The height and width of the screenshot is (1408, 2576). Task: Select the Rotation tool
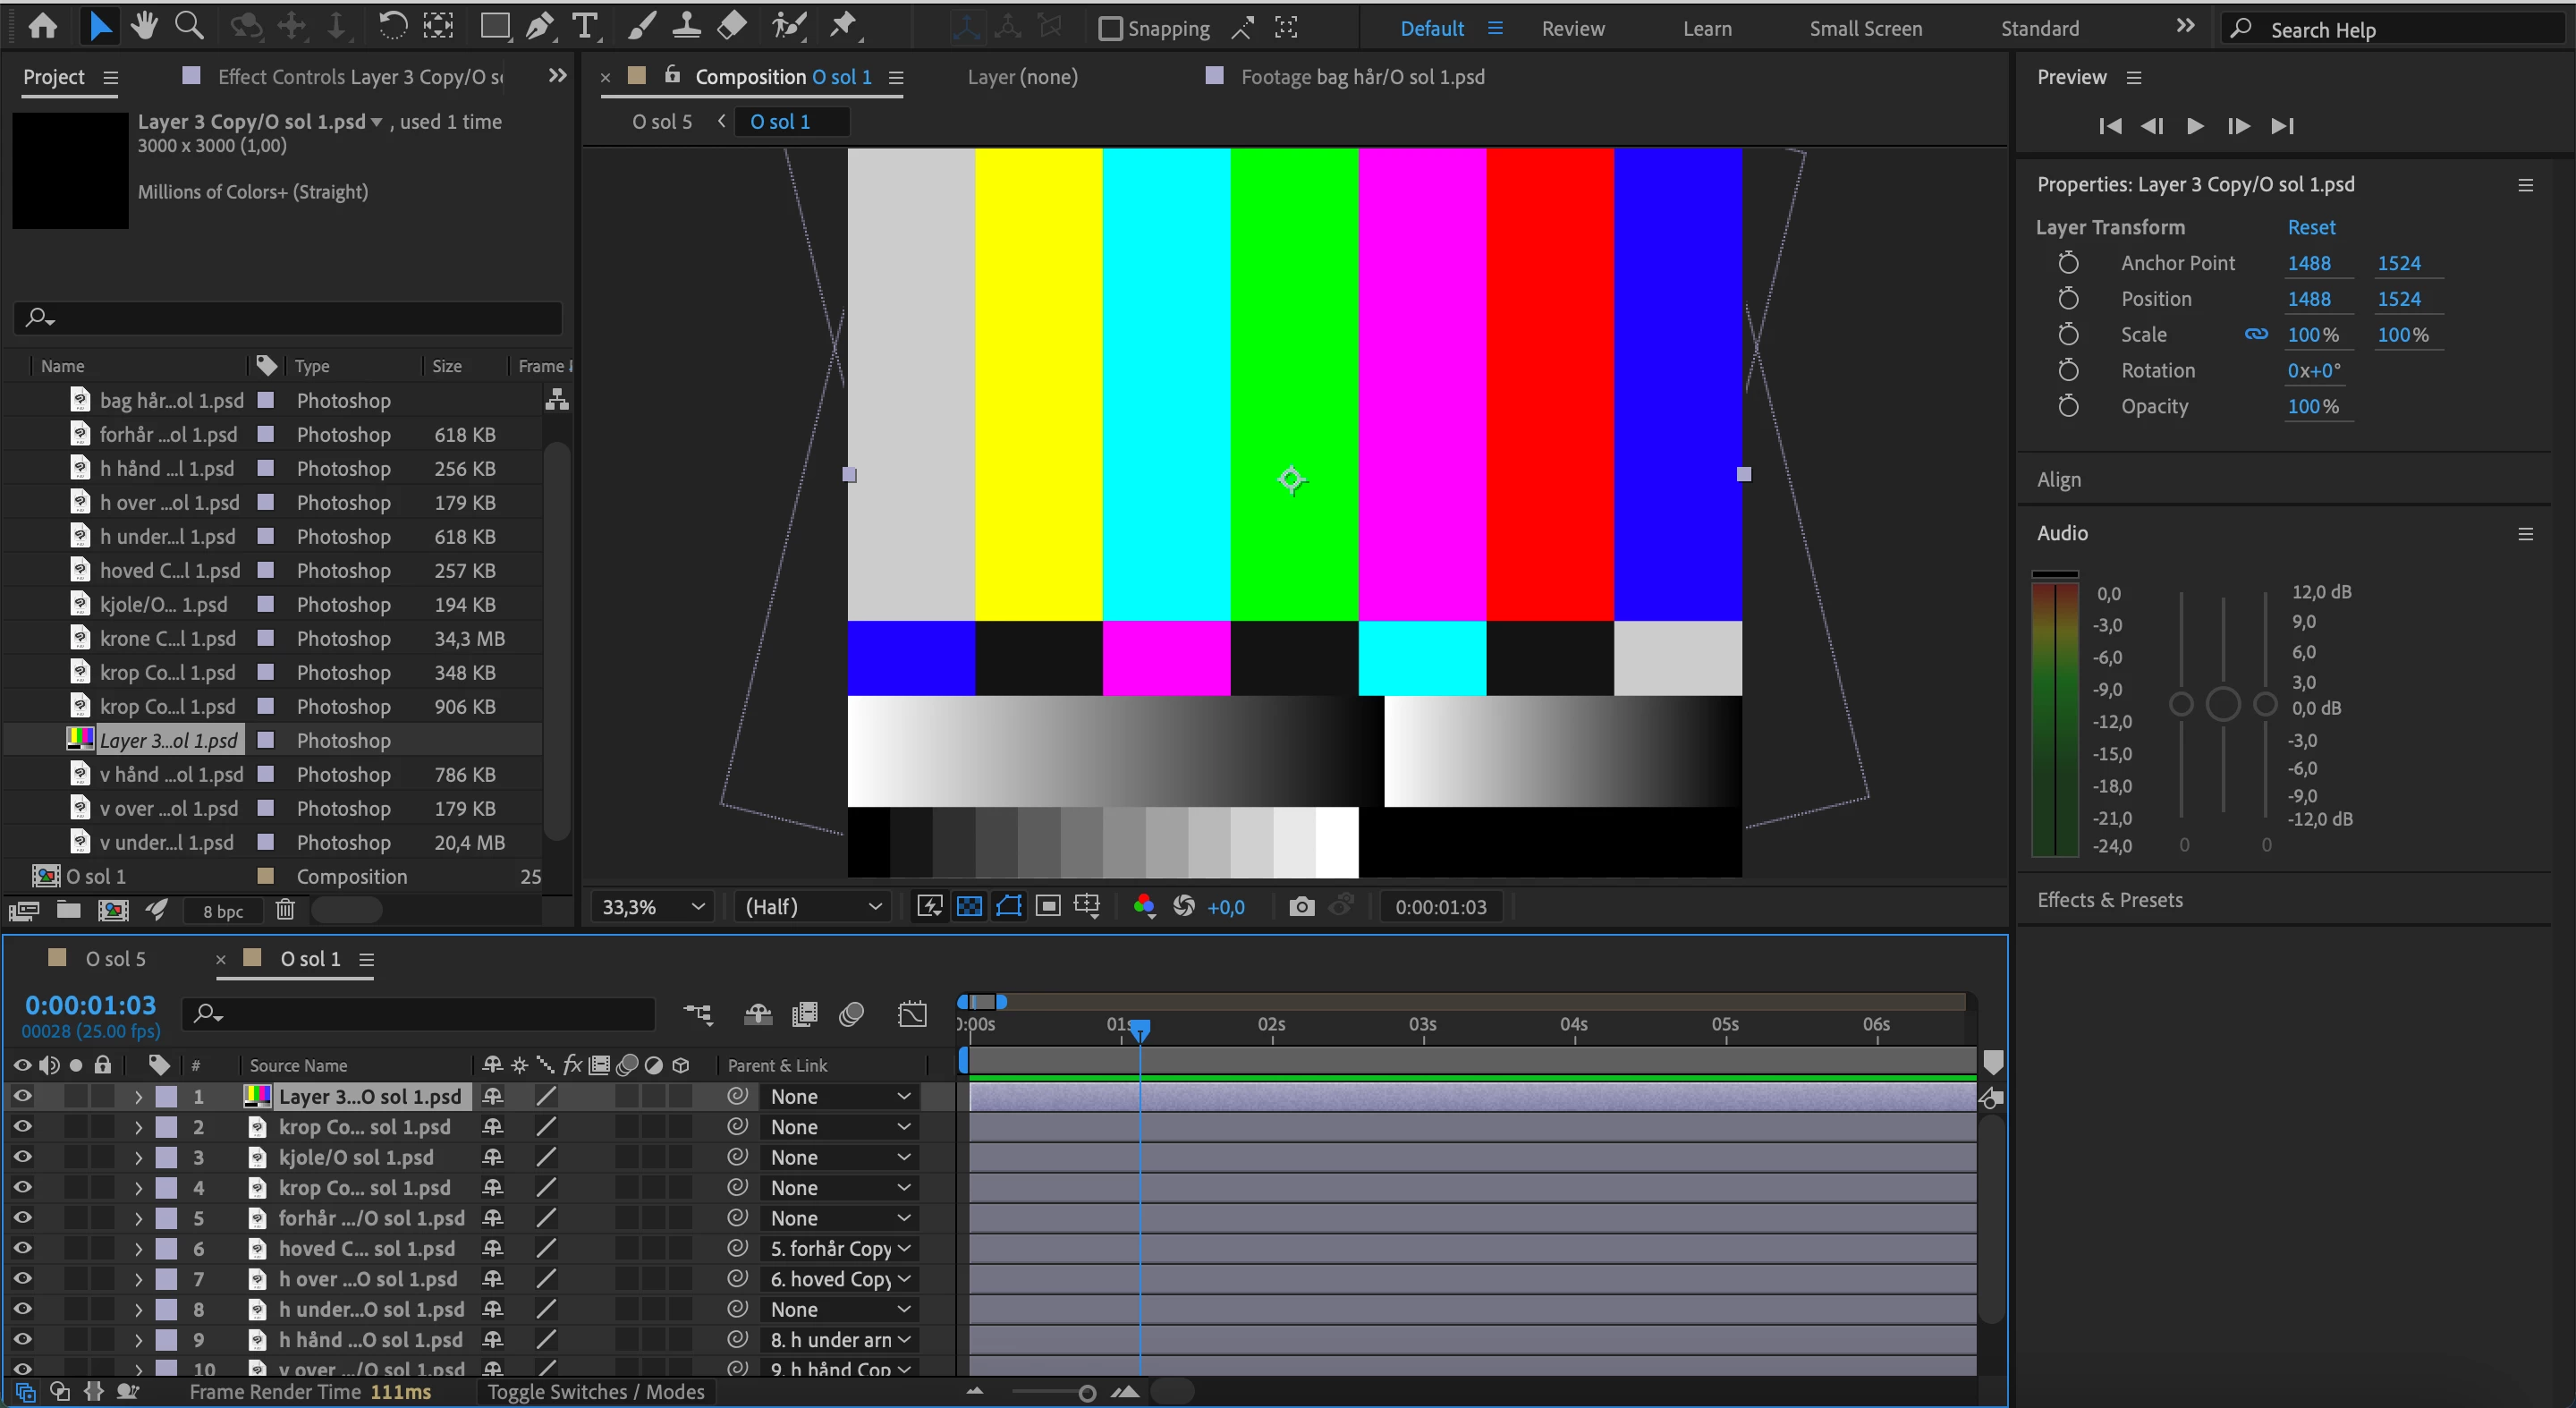(x=392, y=27)
